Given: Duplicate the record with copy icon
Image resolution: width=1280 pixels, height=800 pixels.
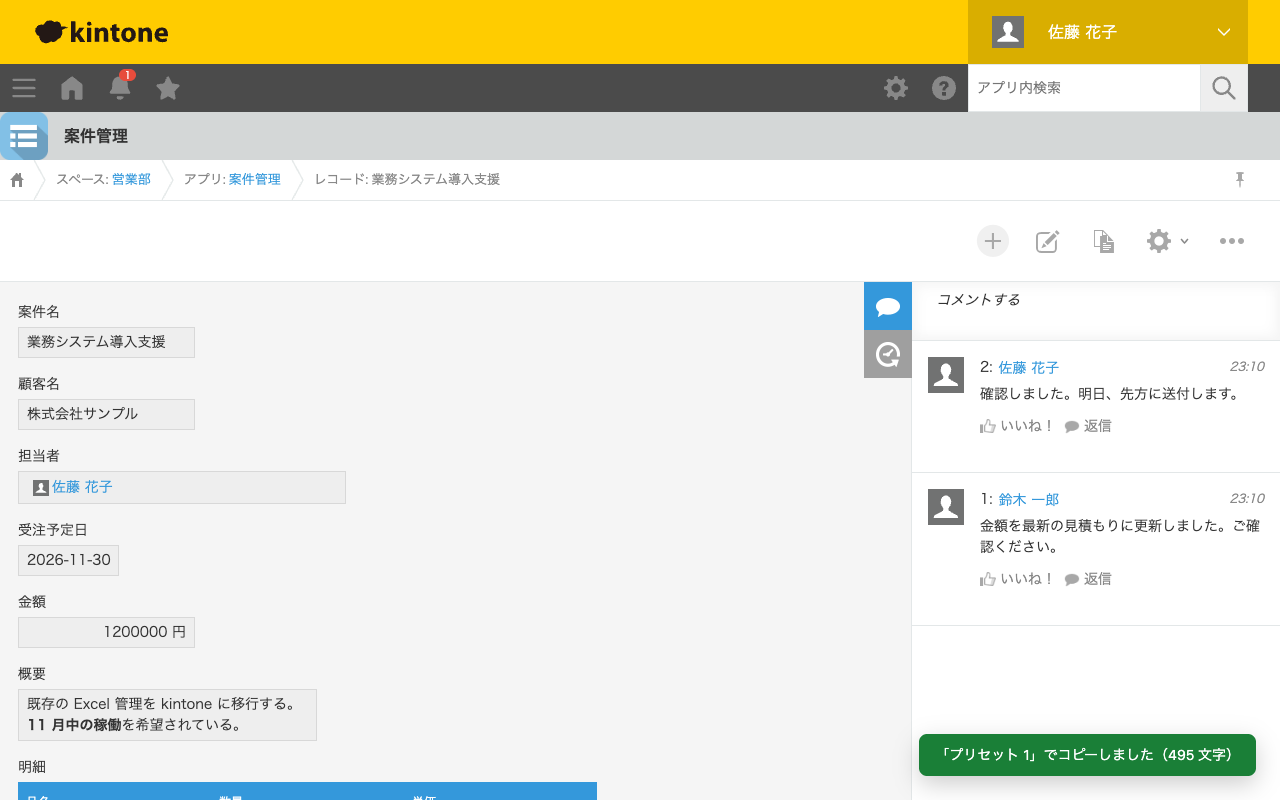Looking at the screenshot, I should point(1103,241).
